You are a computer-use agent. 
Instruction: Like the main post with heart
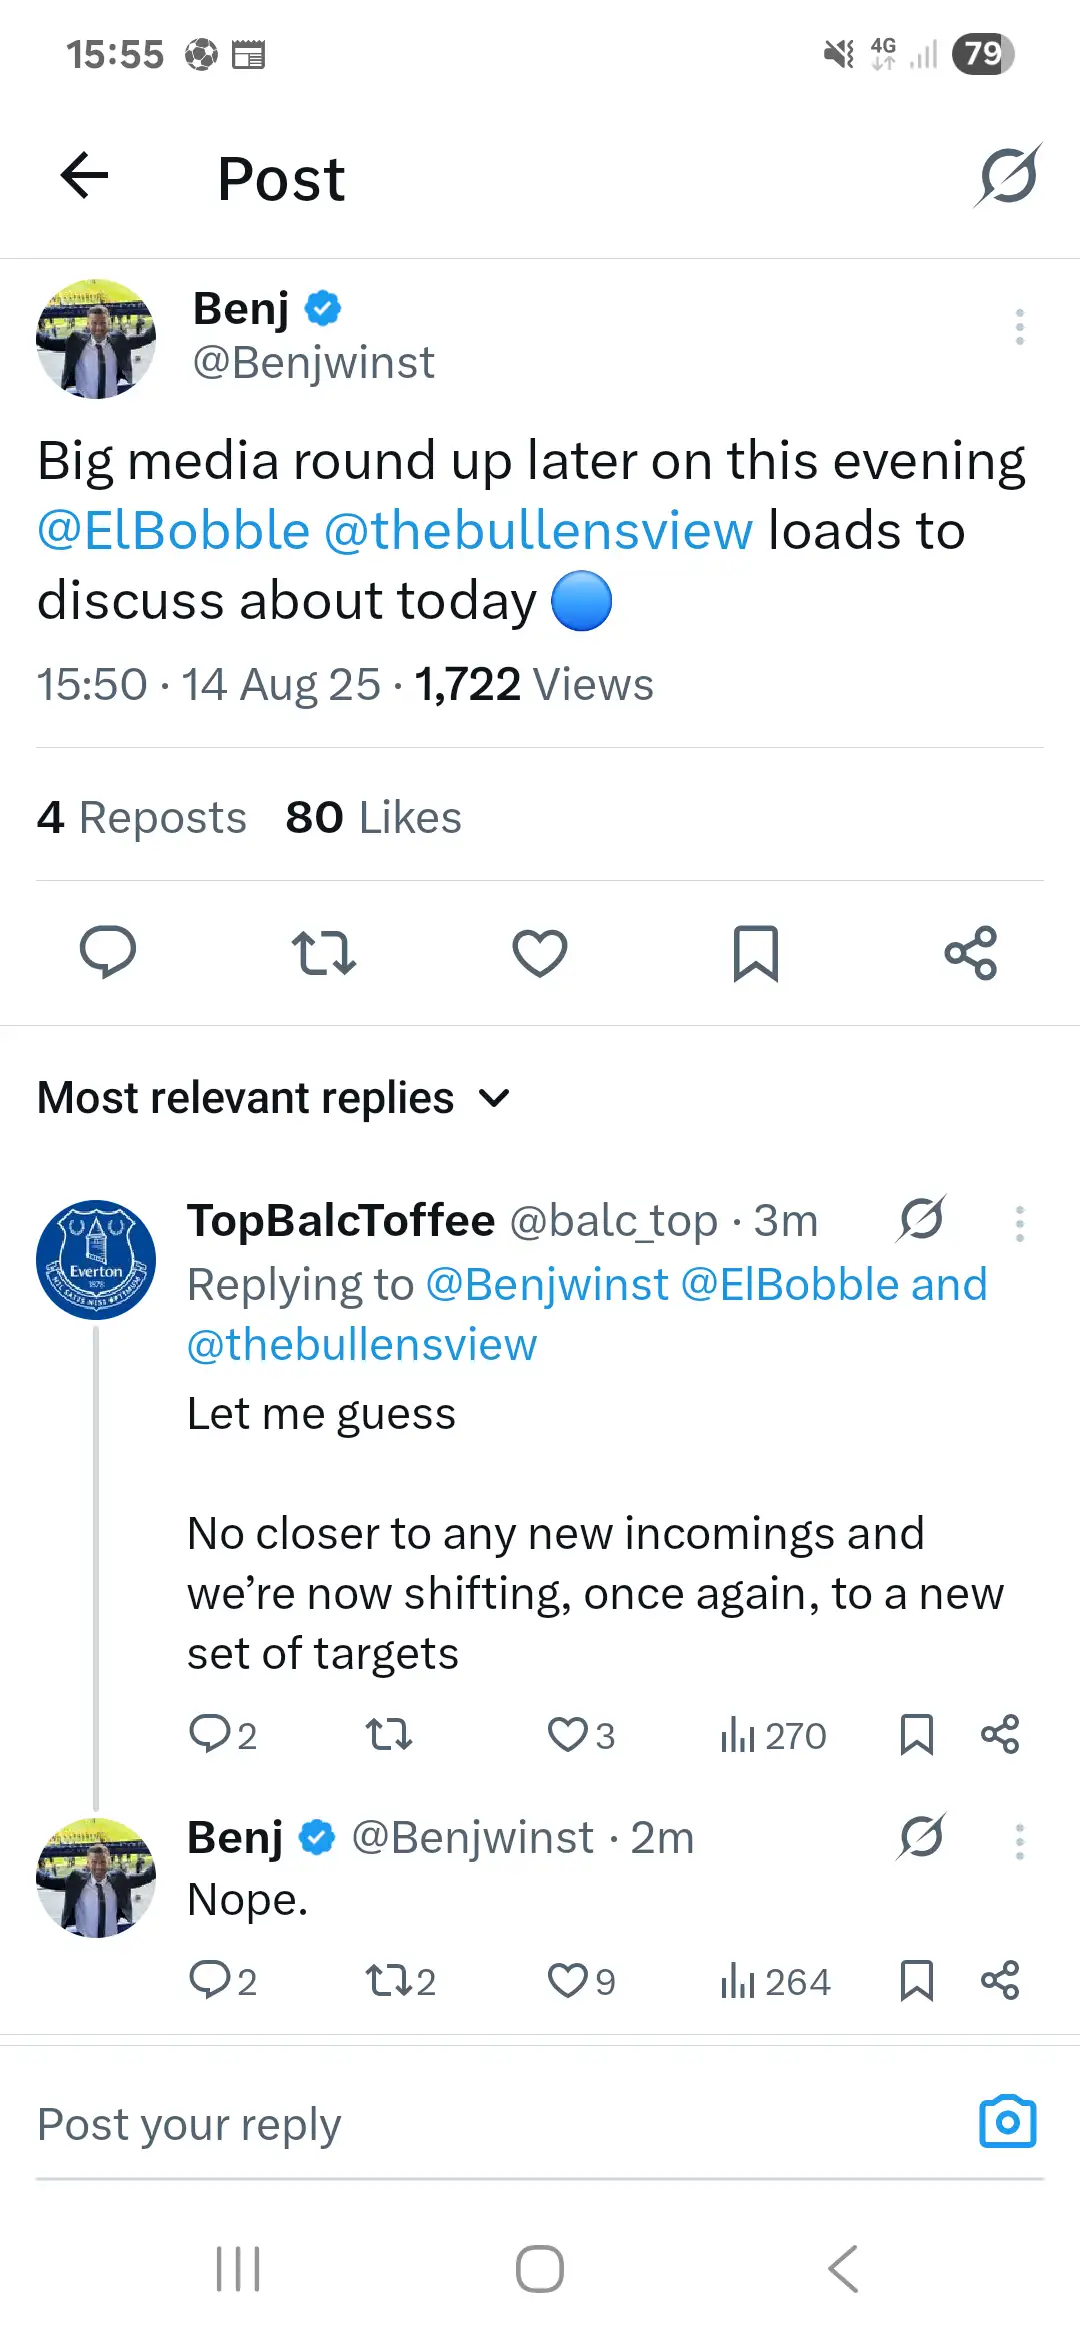pos(540,952)
